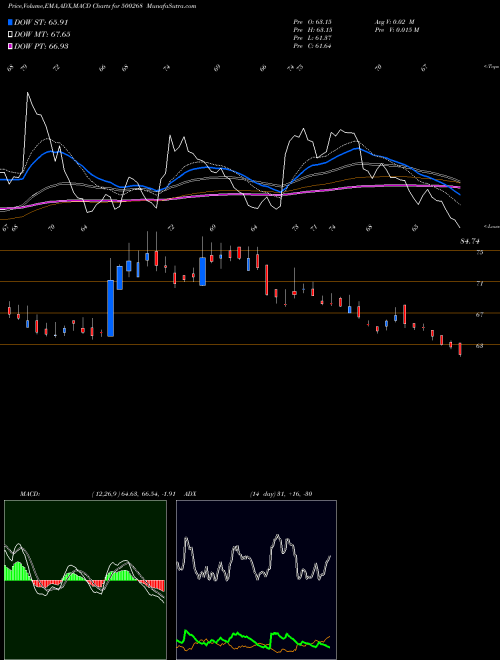Click the chart title mentioning MunafaSutra.com
500x660 pixels.
102,6
